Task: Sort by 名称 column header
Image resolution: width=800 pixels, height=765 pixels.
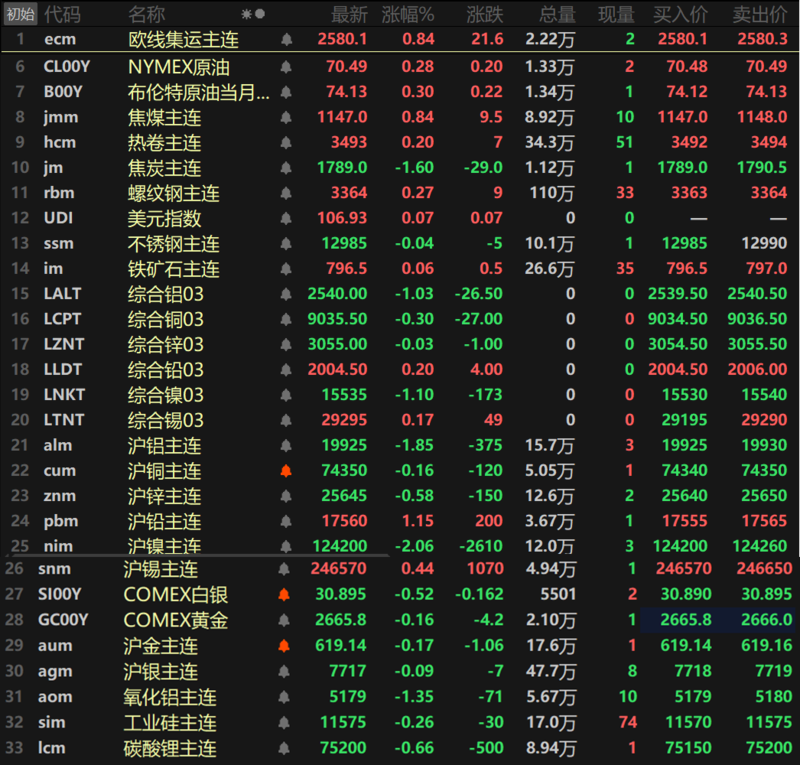Action: [146, 14]
